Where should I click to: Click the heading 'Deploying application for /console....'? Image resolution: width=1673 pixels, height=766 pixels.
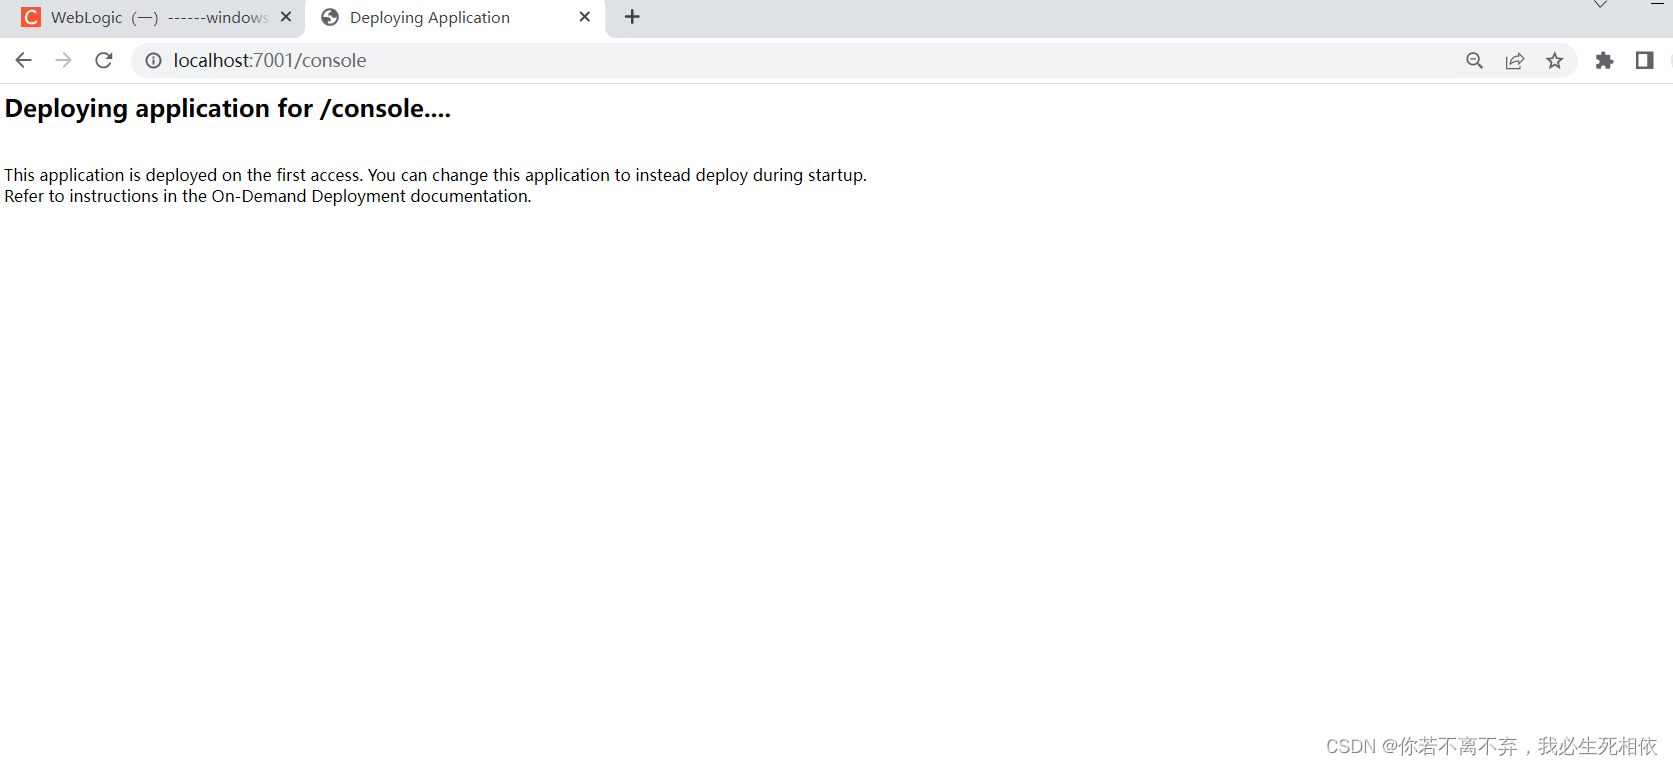click(x=228, y=108)
